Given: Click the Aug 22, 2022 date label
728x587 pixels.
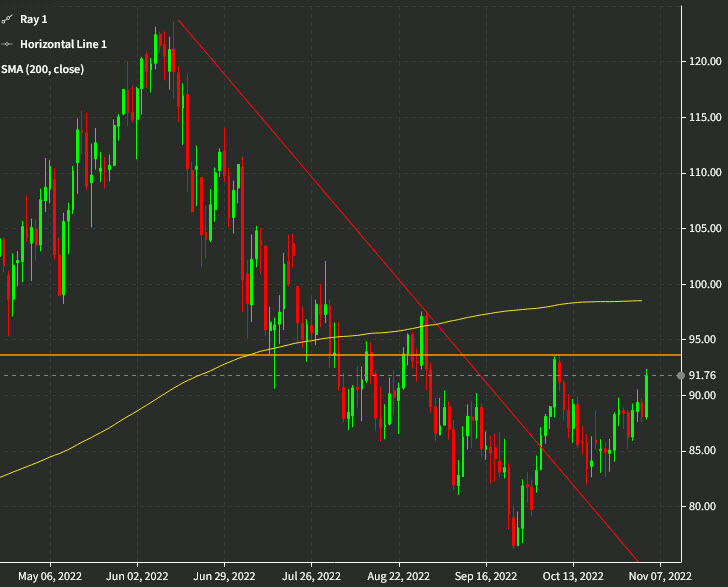Looking at the screenshot, I should (398, 576).
